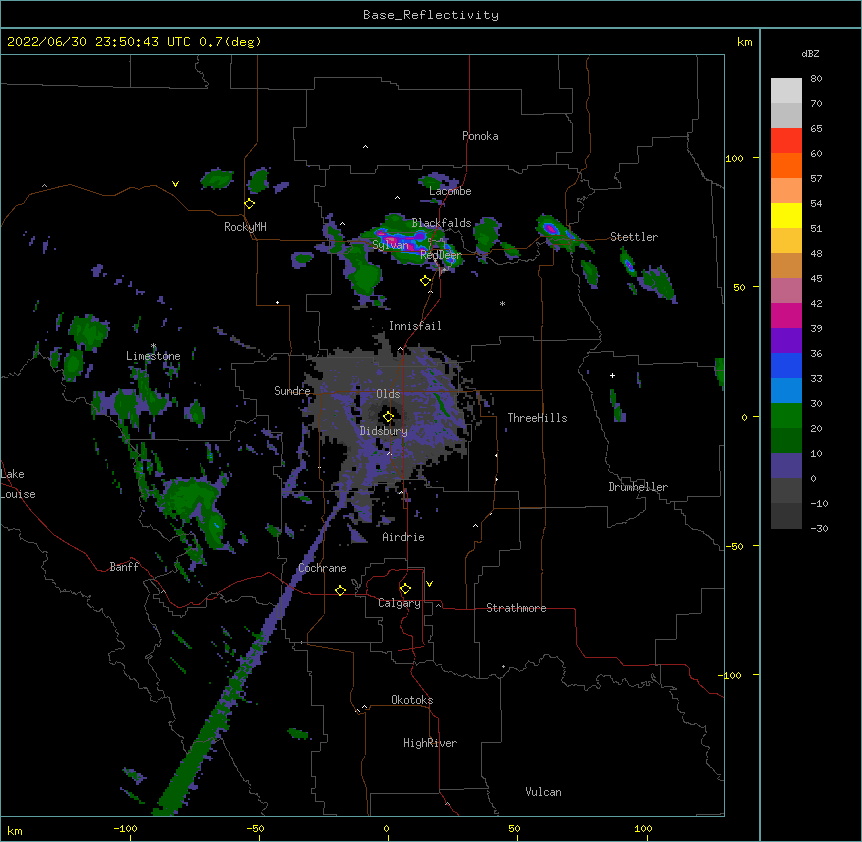The width and height of the screenshot is (862, 842).
Task: Click the yellow v marker northwest of RockyMH
Action: [175, 184]
